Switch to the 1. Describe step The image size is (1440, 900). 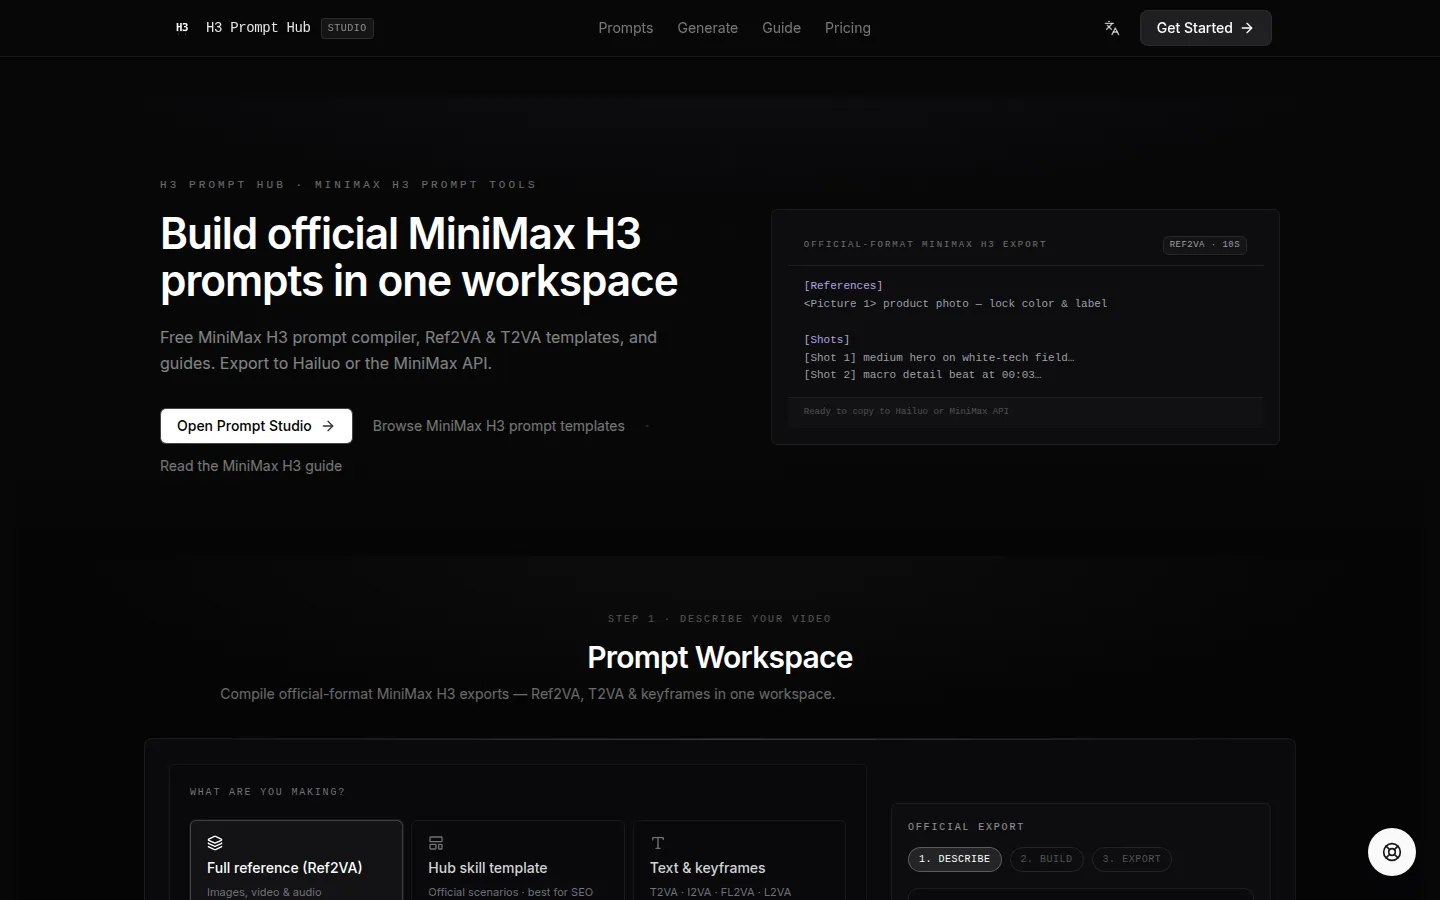955,859
